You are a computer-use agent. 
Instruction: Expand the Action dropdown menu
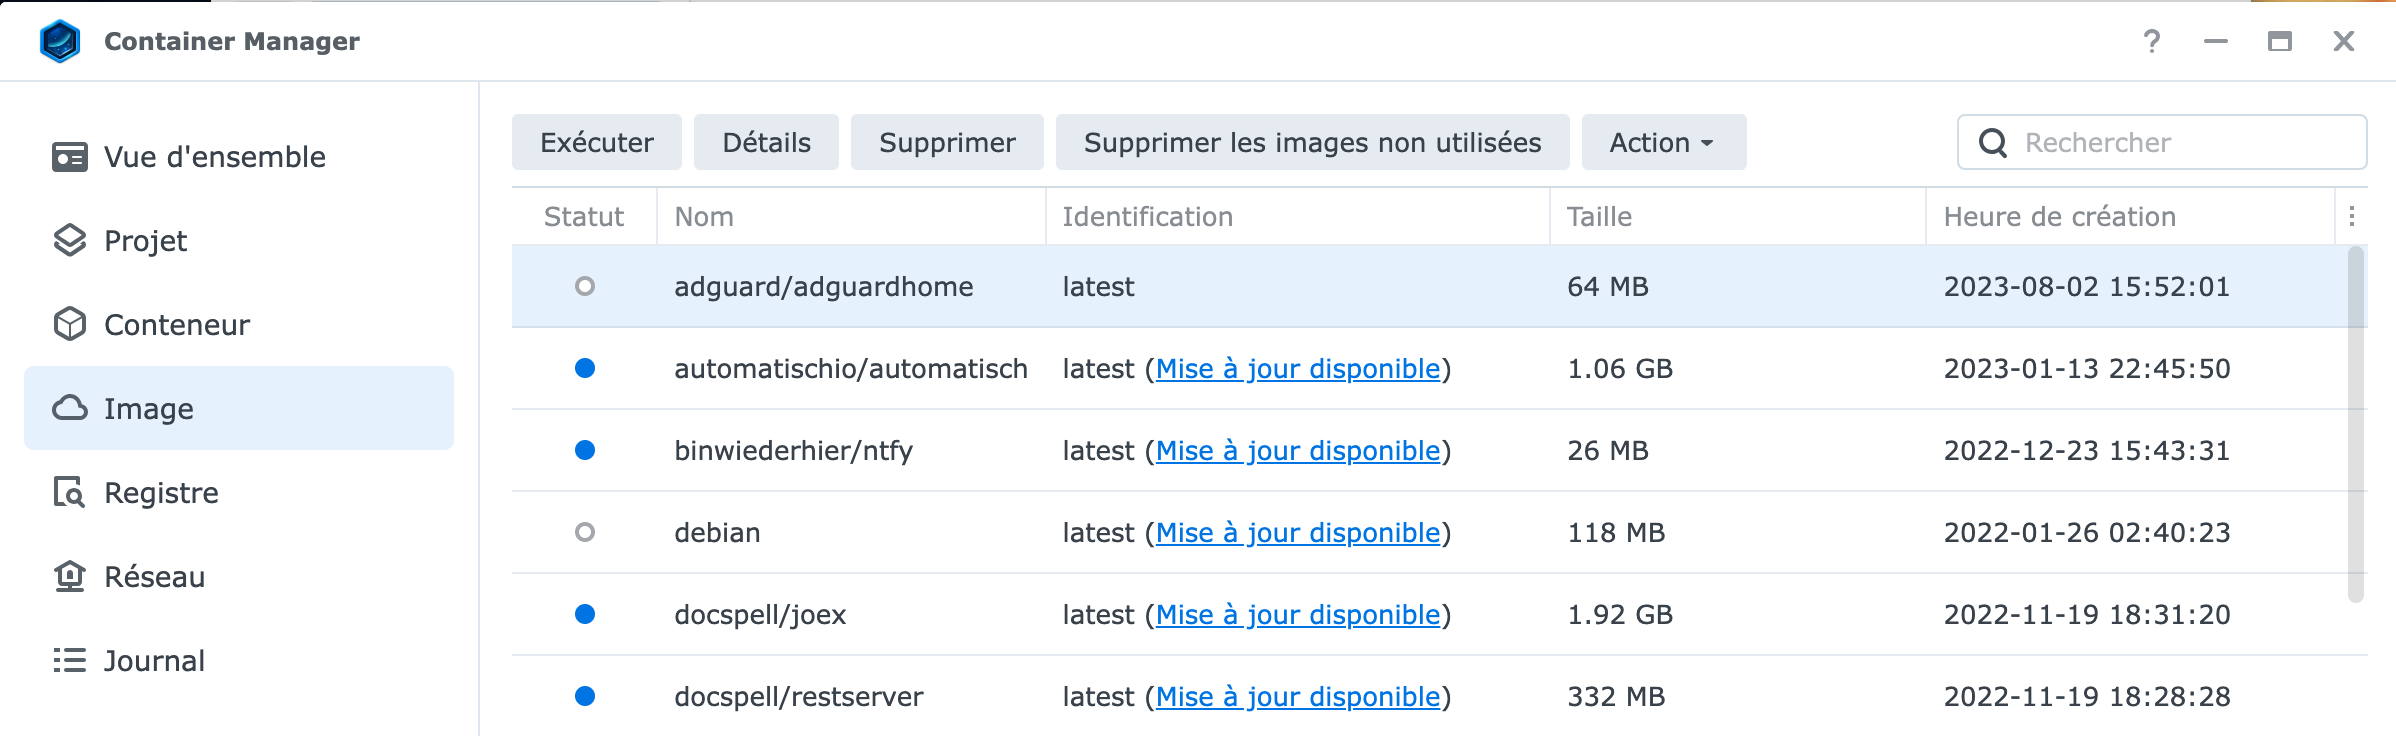click(1663, 142)
